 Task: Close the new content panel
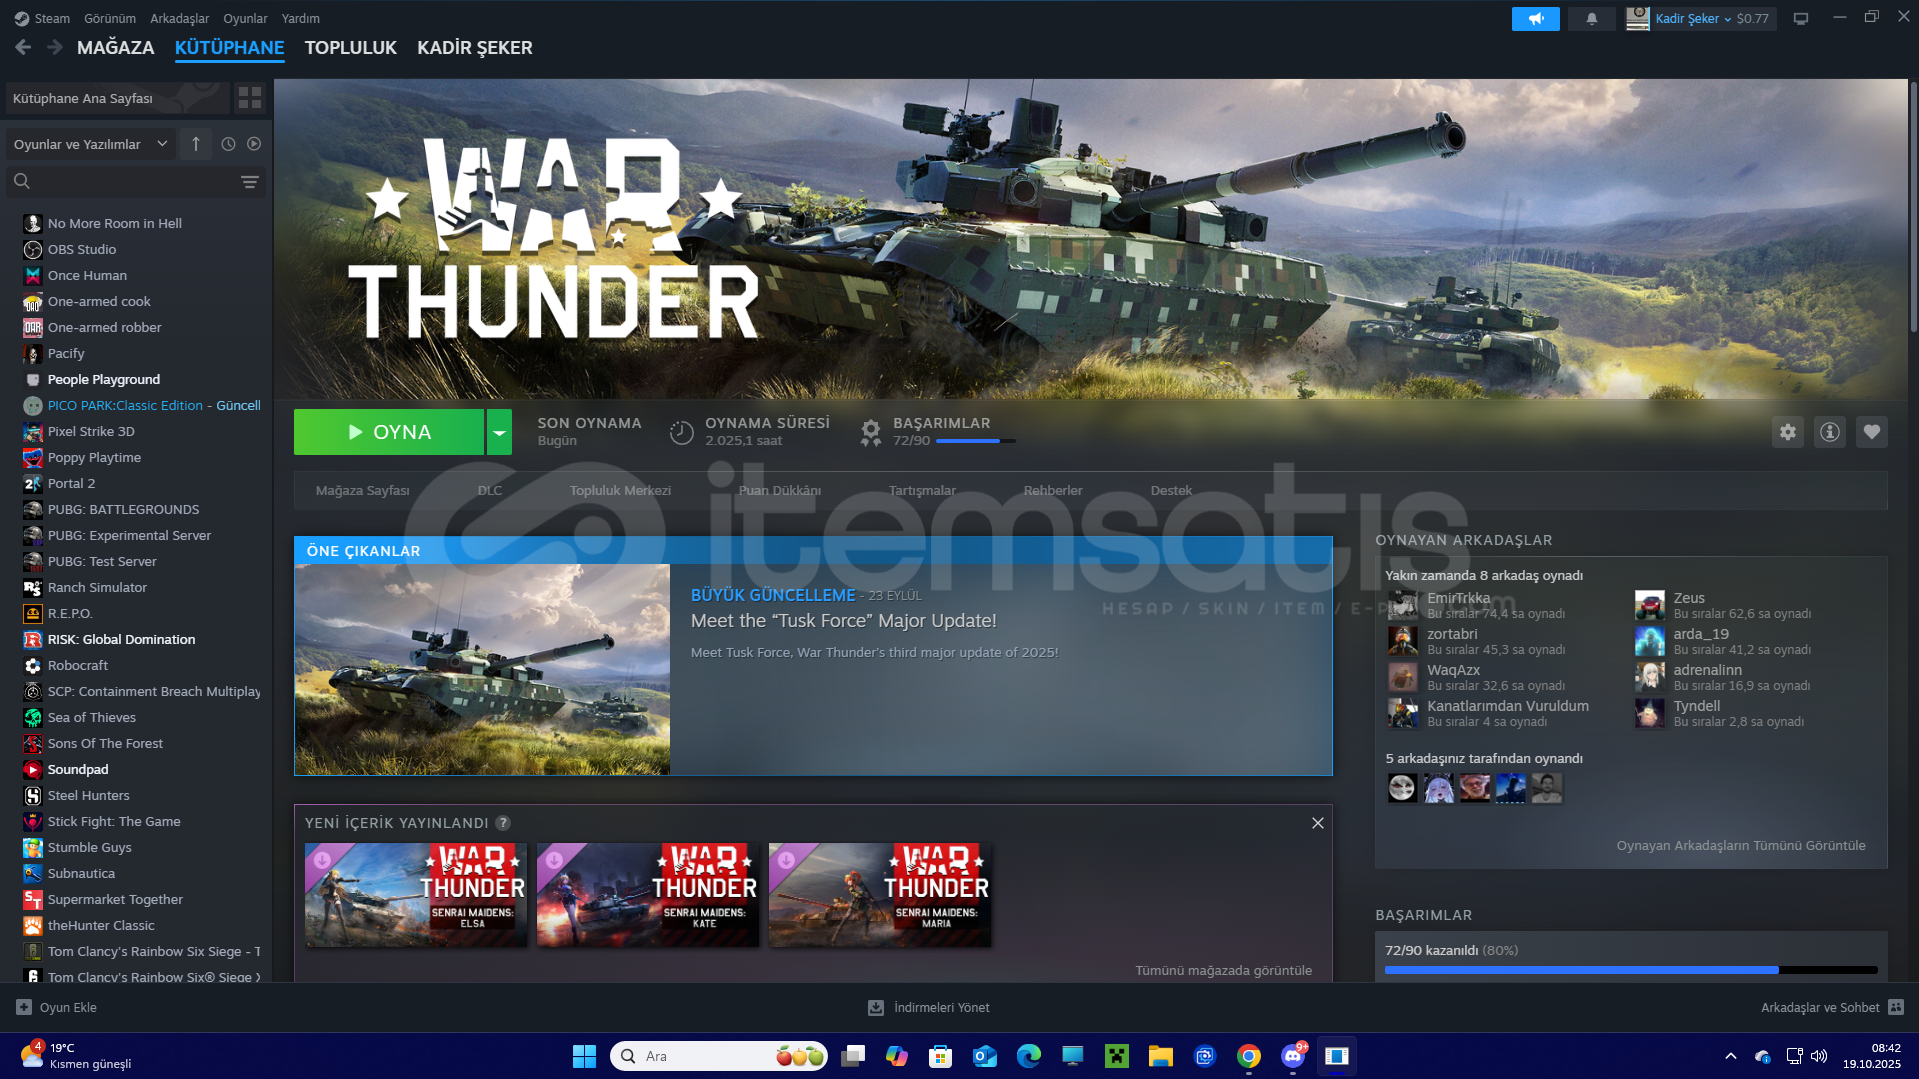1317,823
